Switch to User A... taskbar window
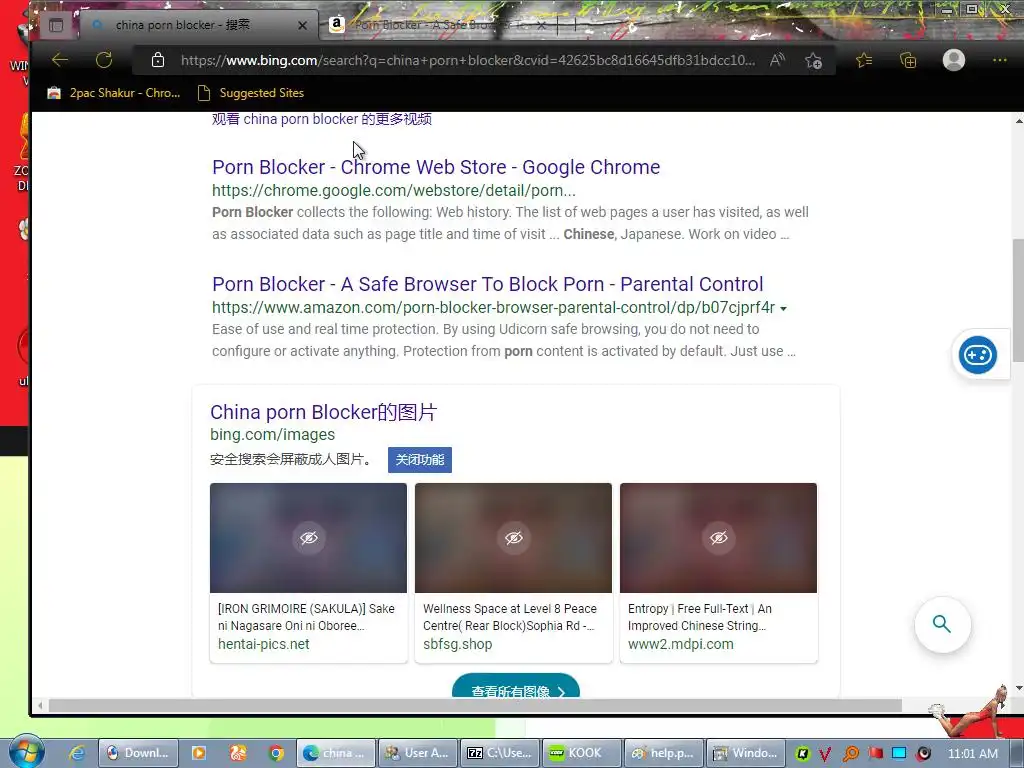Viewport: 1024px width, 768px height. 419,753
